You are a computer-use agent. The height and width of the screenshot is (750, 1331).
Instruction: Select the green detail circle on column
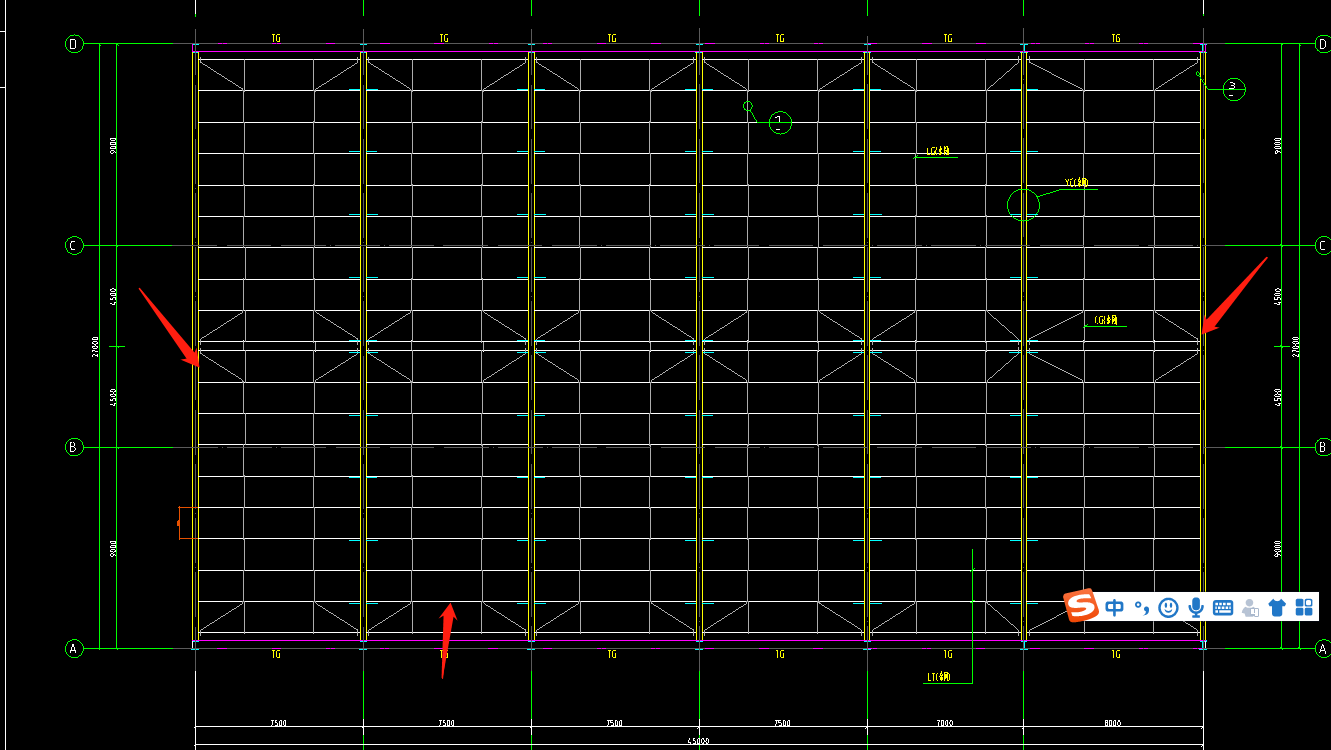tap(1023, 205)
